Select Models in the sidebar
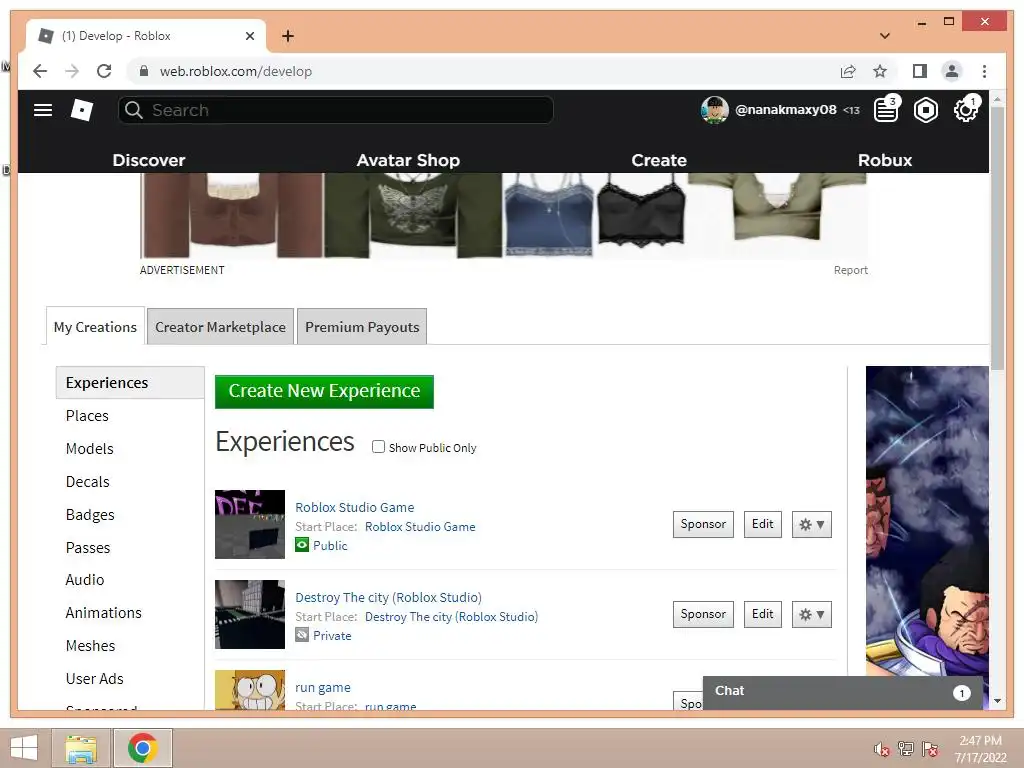This screenshot has height=768, width=1024. (x=89, y=449)
